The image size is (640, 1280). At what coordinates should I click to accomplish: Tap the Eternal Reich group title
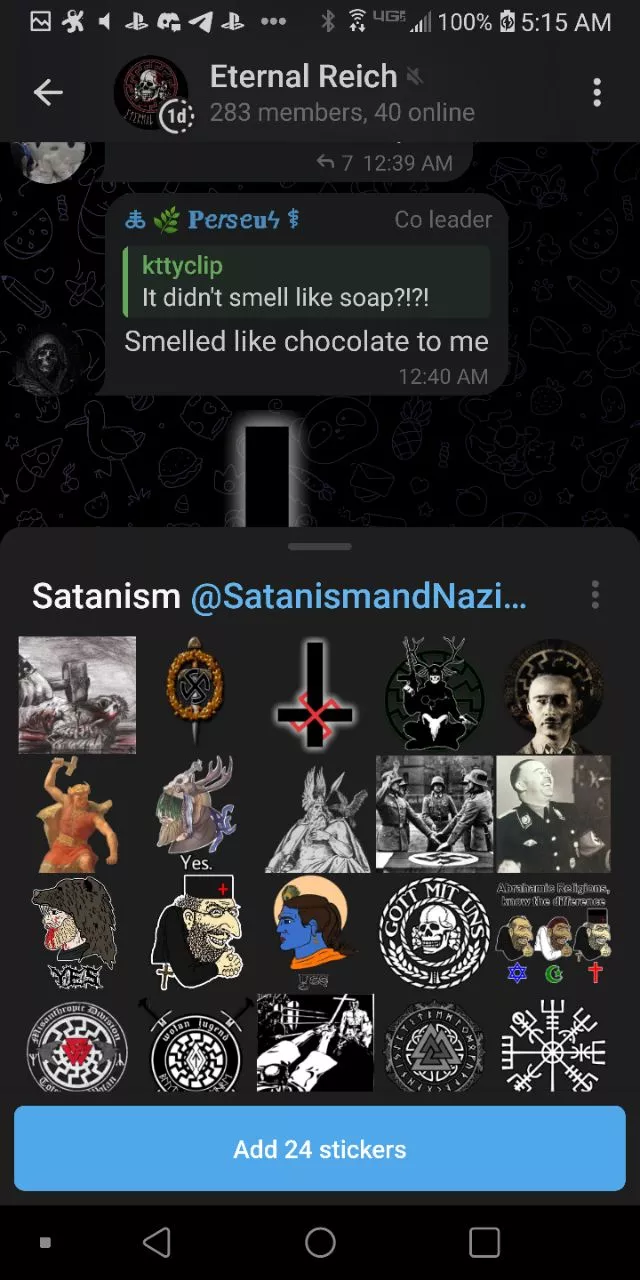(303, 76)
